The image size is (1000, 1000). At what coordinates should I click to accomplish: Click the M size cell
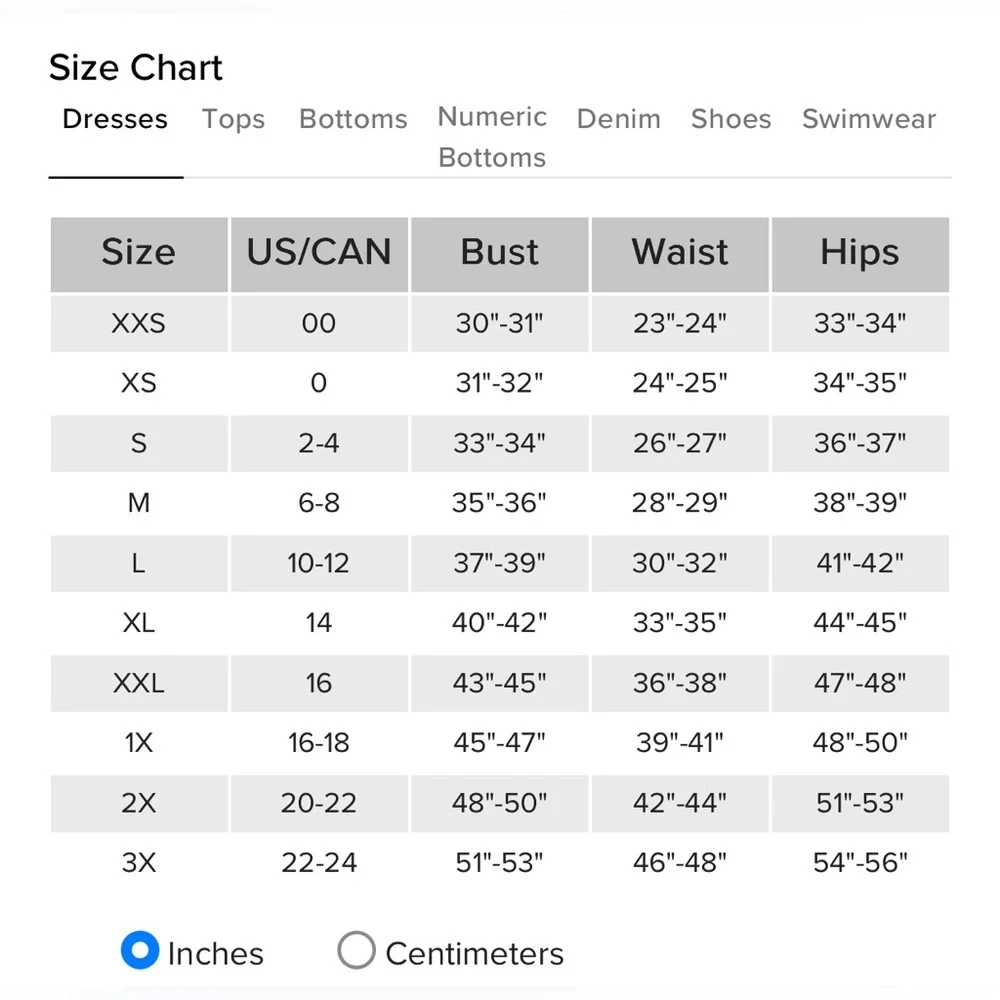pos(138,503)
